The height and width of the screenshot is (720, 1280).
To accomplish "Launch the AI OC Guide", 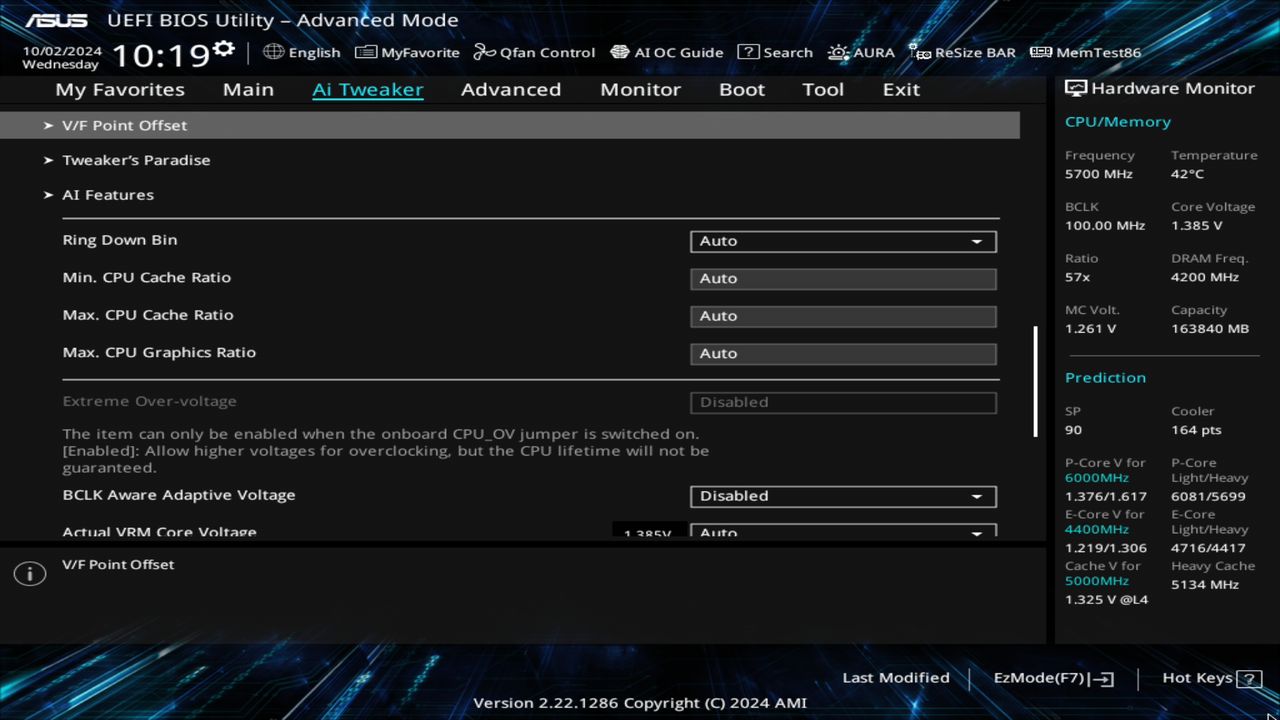I will click(667, 52).
